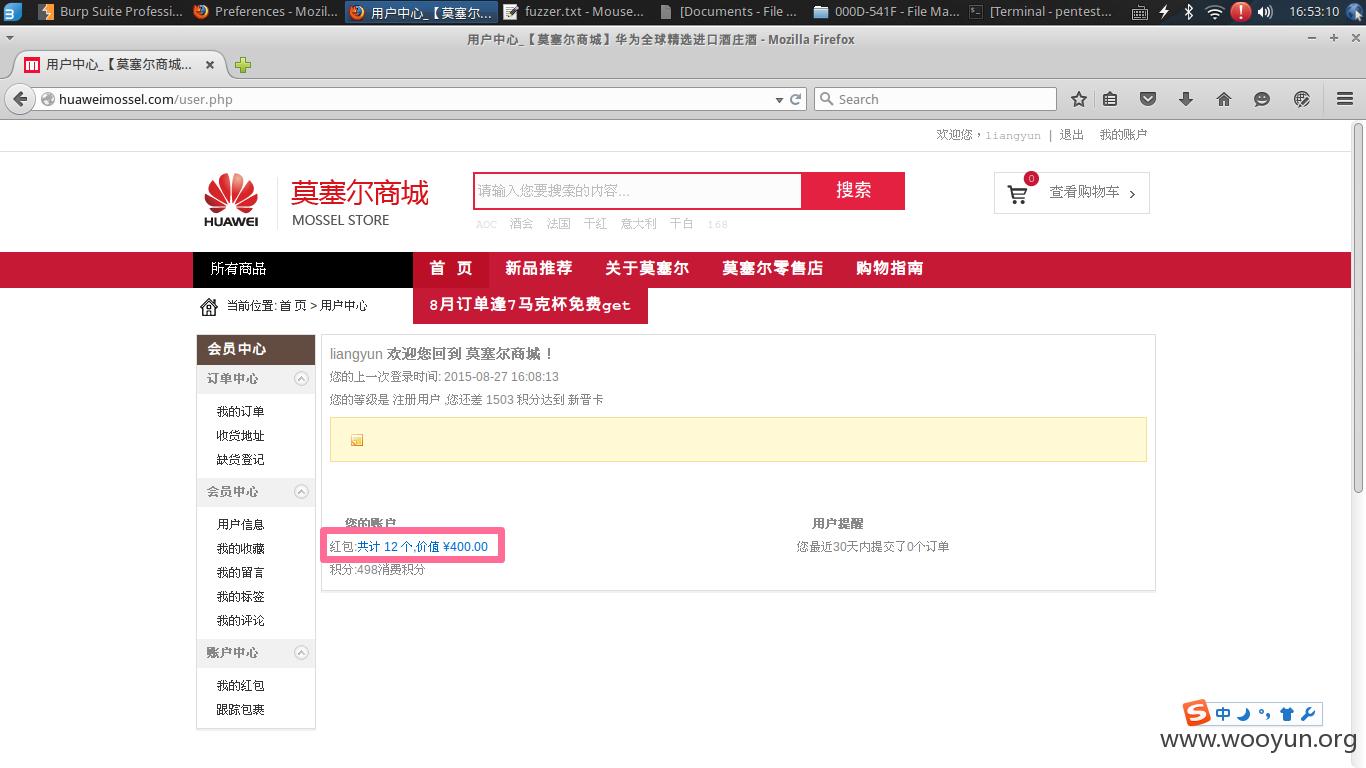
Task: Reload the page with the refresh icon
Action: click(x=796, y=99)
